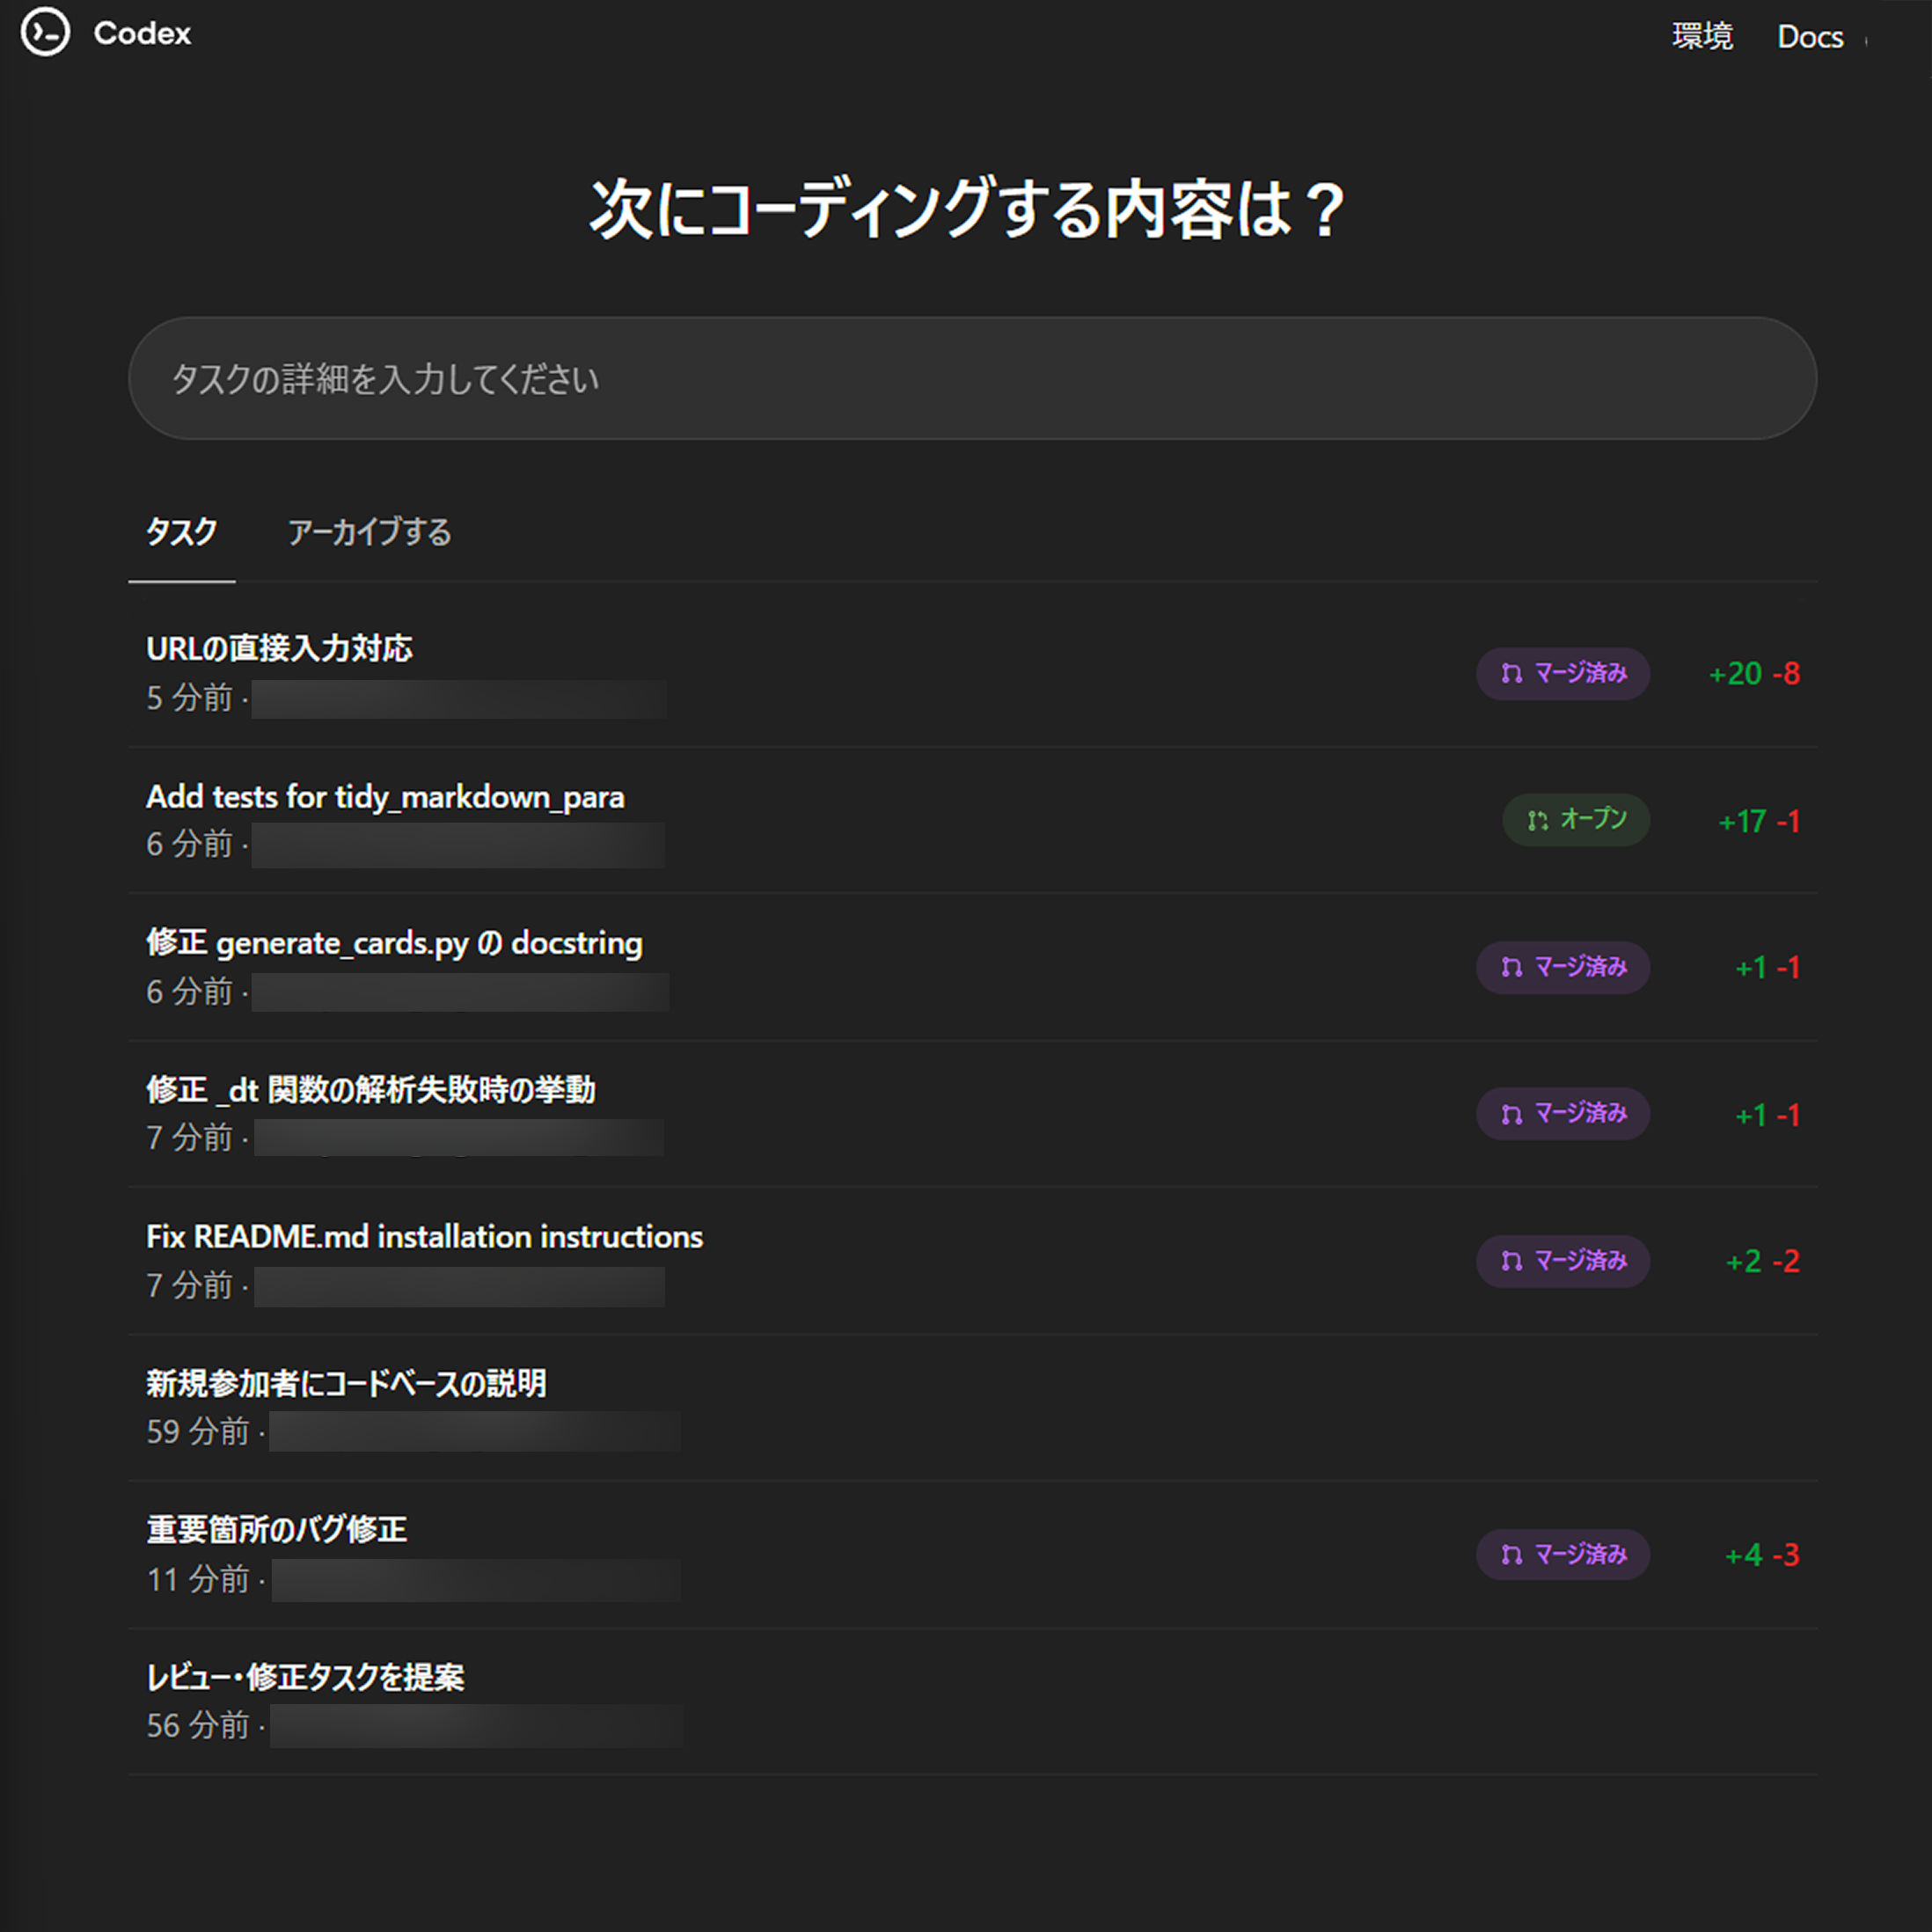The image size is (1932, 1932).
Task: Click マージ済み badge on 重要箇所のバグ修正 row
Action: tap(1562, 1554)
